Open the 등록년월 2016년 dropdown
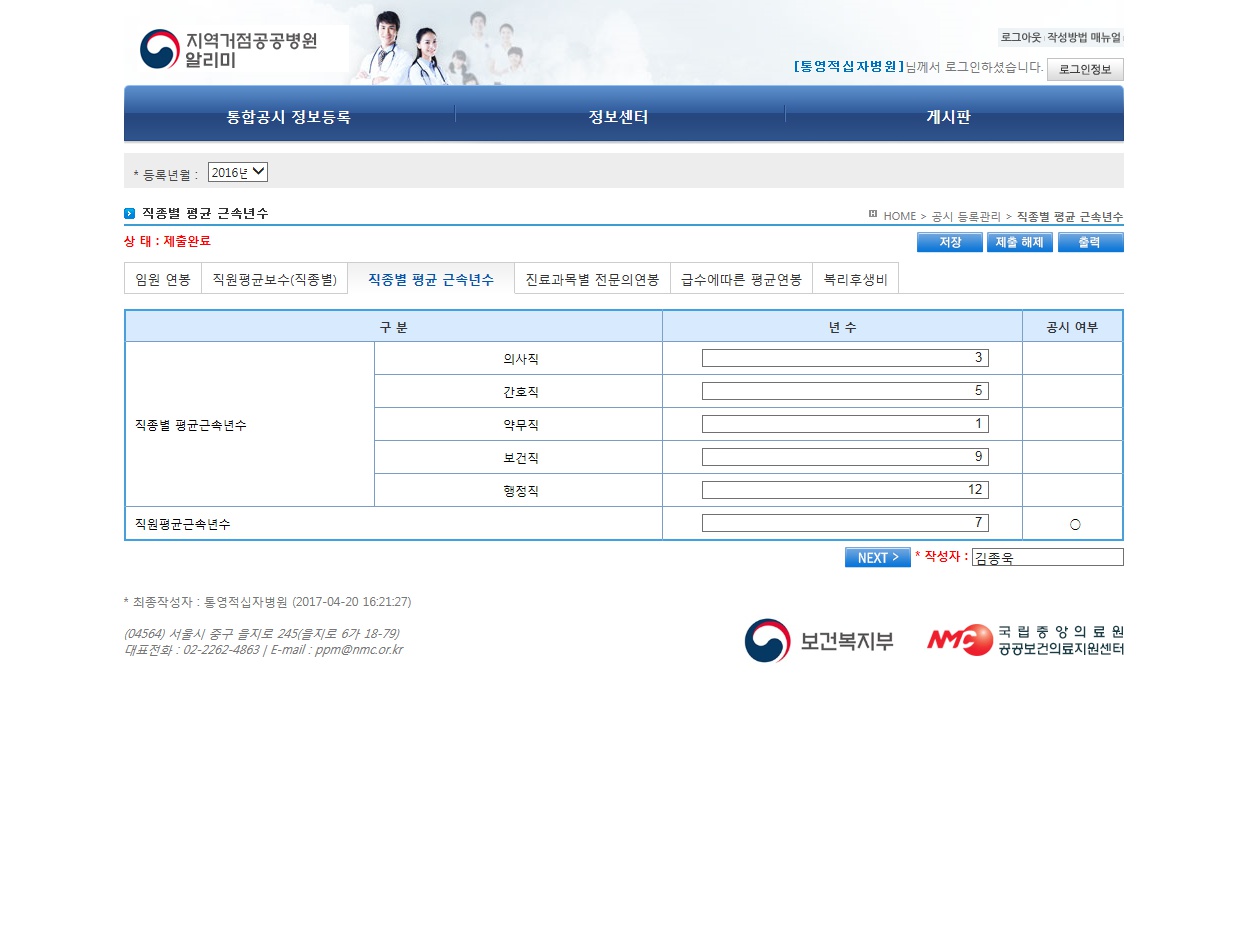Screen dimensions: 1247x938 point(238,173)
